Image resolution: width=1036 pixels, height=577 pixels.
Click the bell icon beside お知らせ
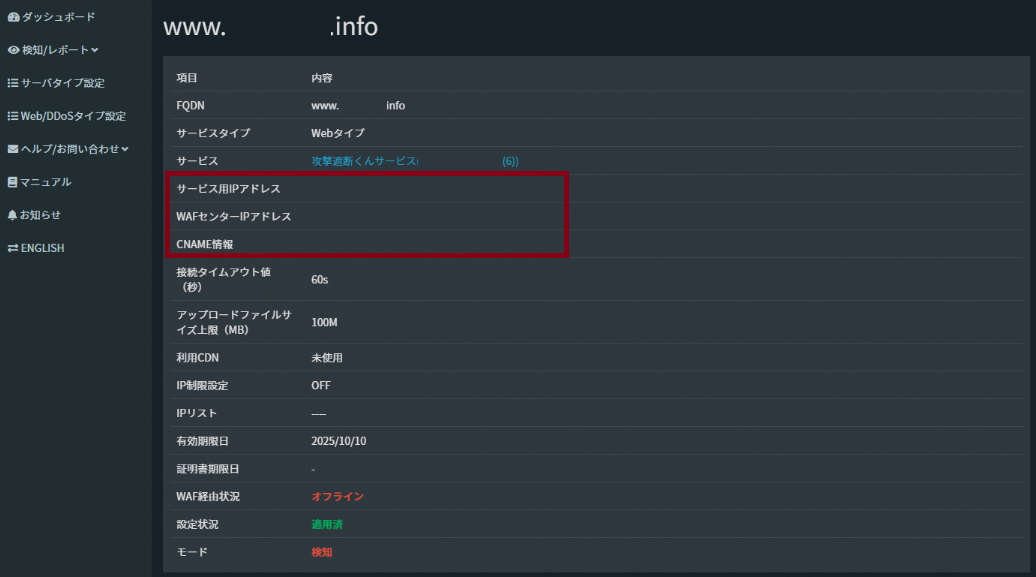pyautogui.click(x=13, y=215)
